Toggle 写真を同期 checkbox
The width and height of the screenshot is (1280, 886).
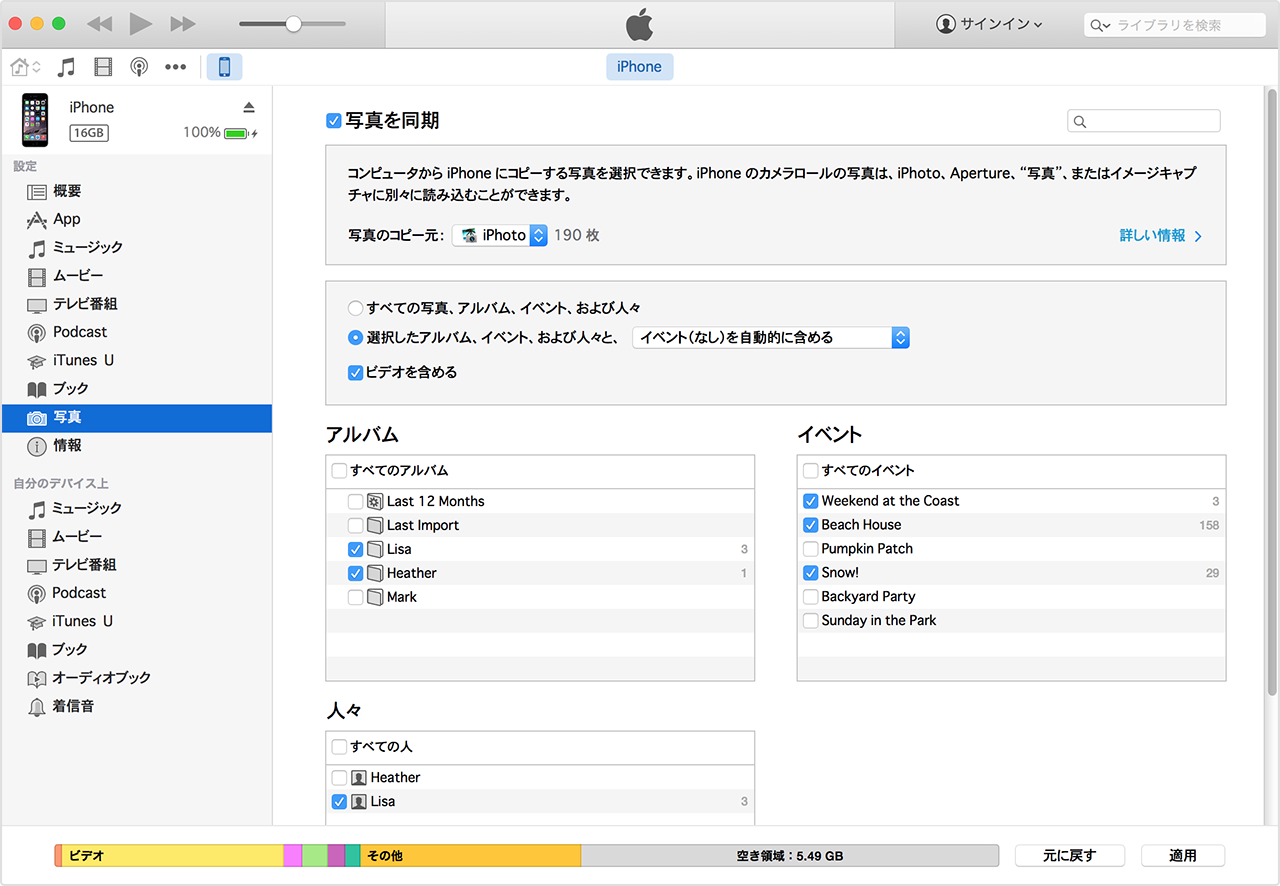pyautogui.click(x=334, y=121)
